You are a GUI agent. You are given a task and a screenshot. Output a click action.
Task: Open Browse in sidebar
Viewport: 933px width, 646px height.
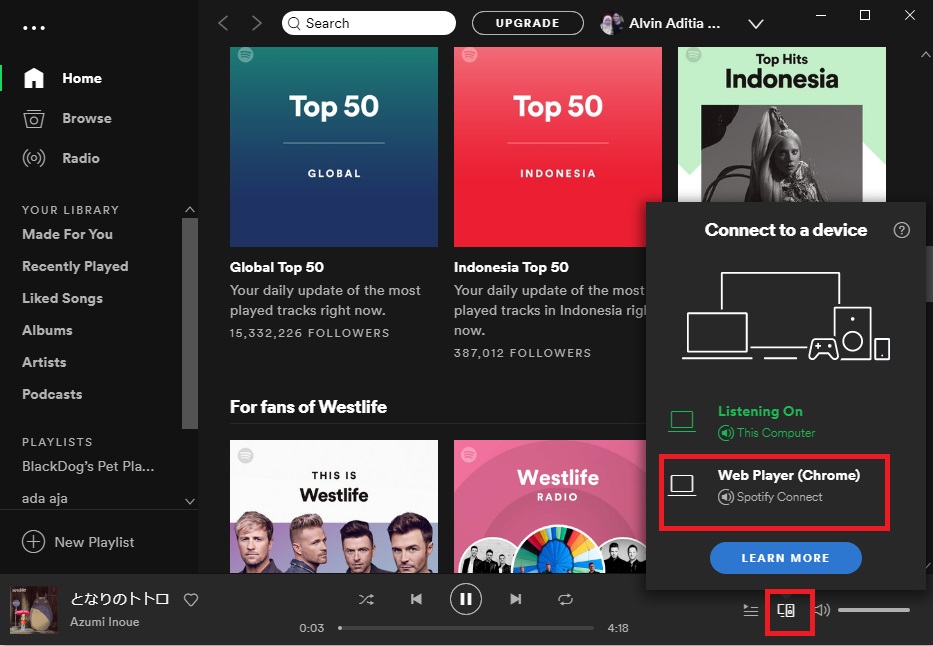tap(87, 118)
